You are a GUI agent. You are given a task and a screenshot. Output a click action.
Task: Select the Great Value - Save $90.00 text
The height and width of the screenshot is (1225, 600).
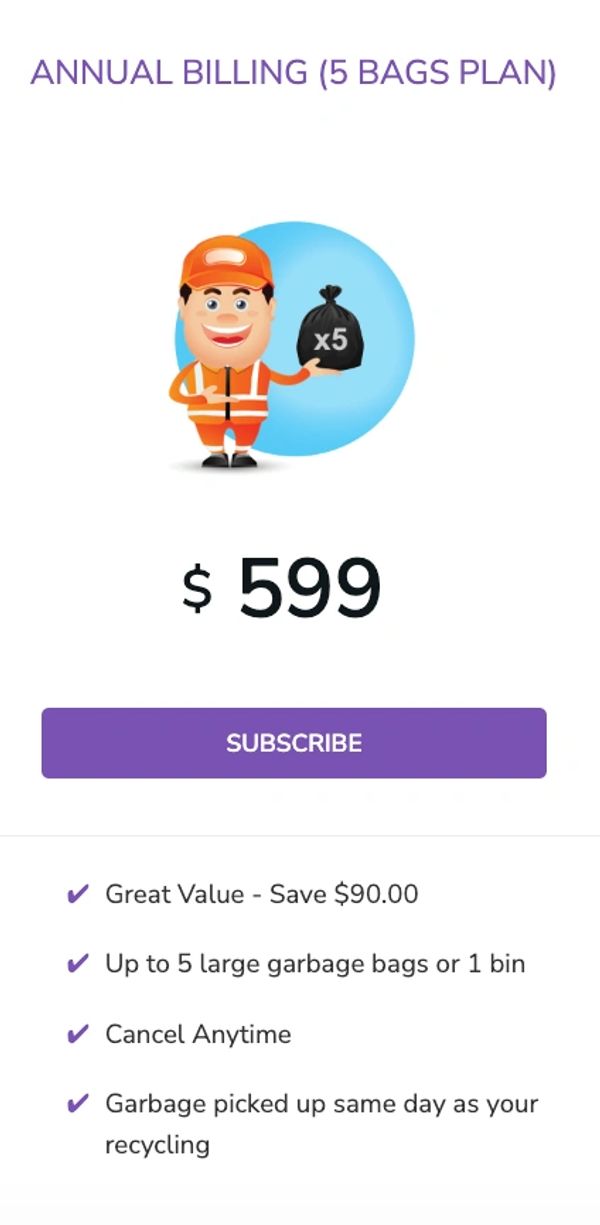pyautogui.click(x=262, y=894)
